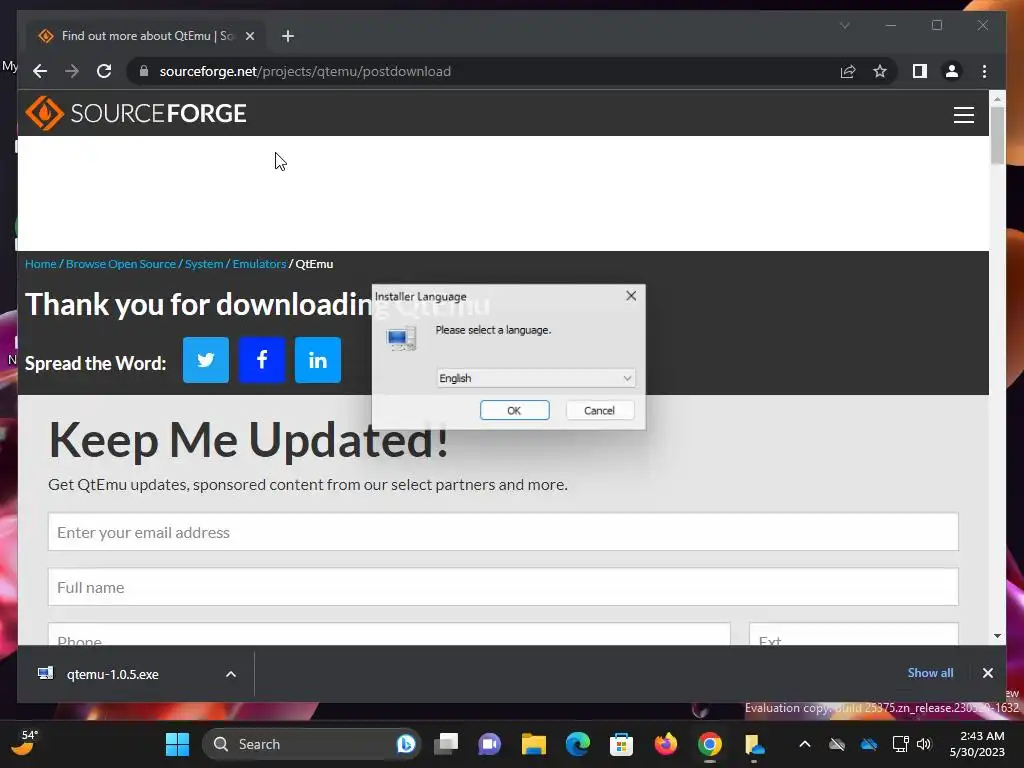The height and width of the screenshot is (768, 1024).
Task: Expand the English language dropdown
Action: [x=536, y=378]
